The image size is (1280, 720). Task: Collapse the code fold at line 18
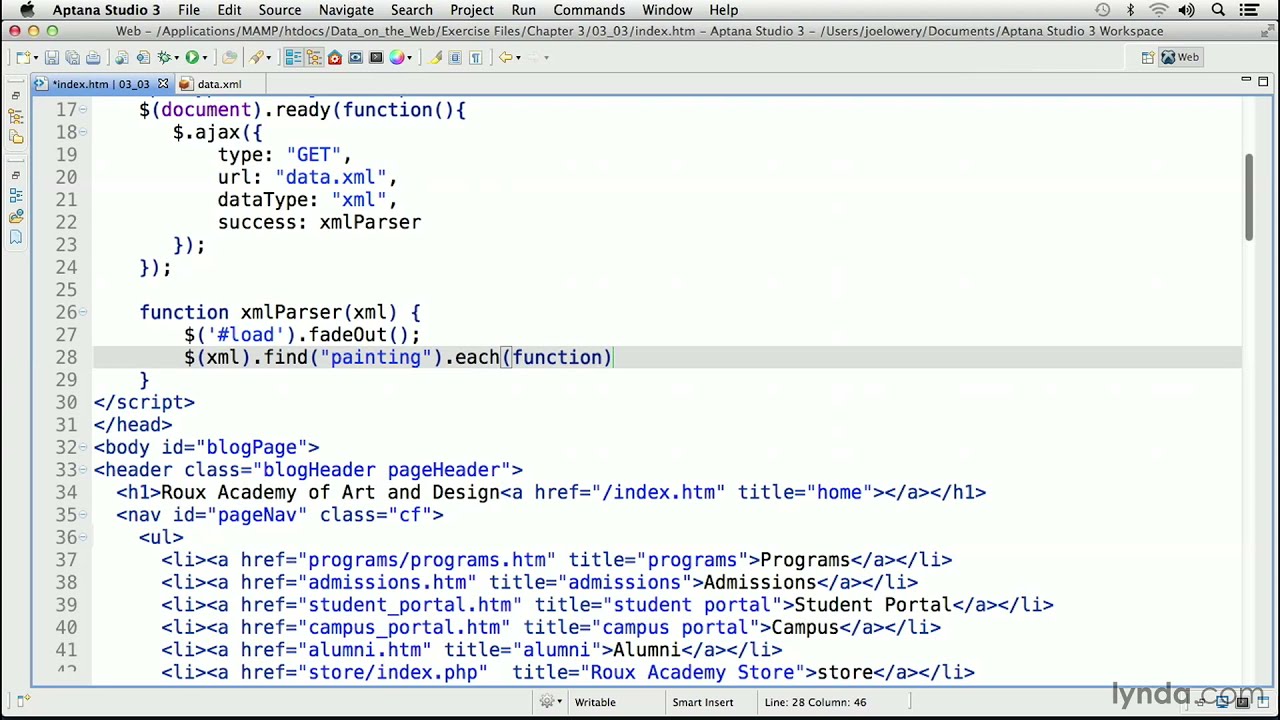(83, 132)
